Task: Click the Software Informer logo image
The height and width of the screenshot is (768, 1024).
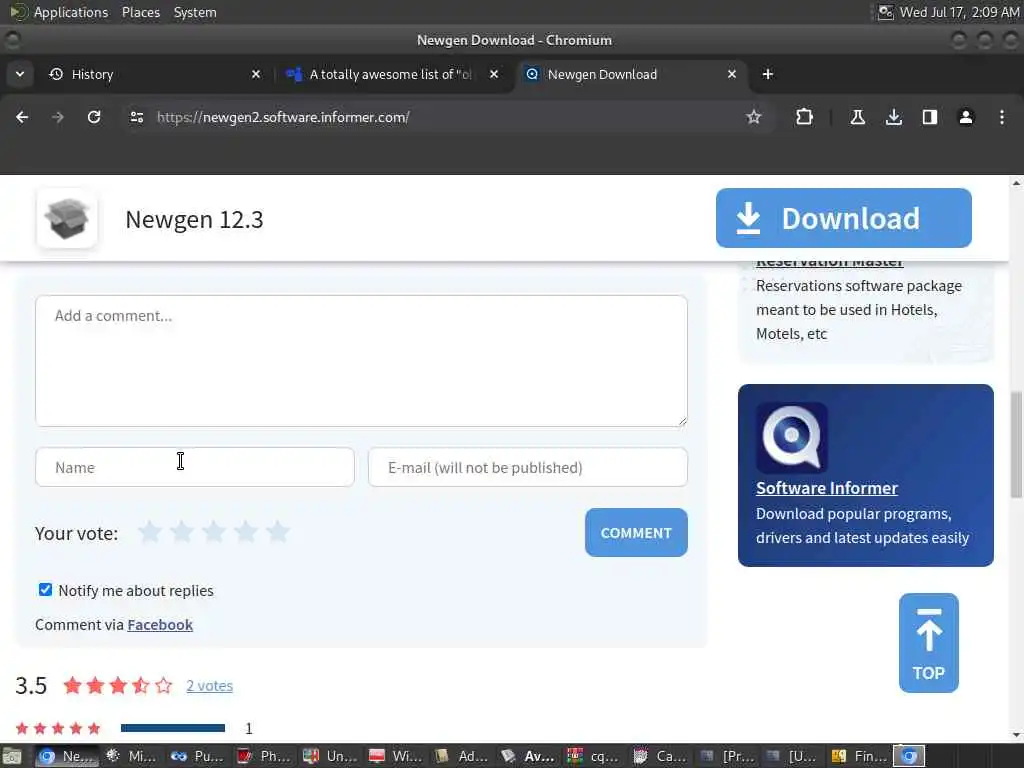Action: click(792, 438)
